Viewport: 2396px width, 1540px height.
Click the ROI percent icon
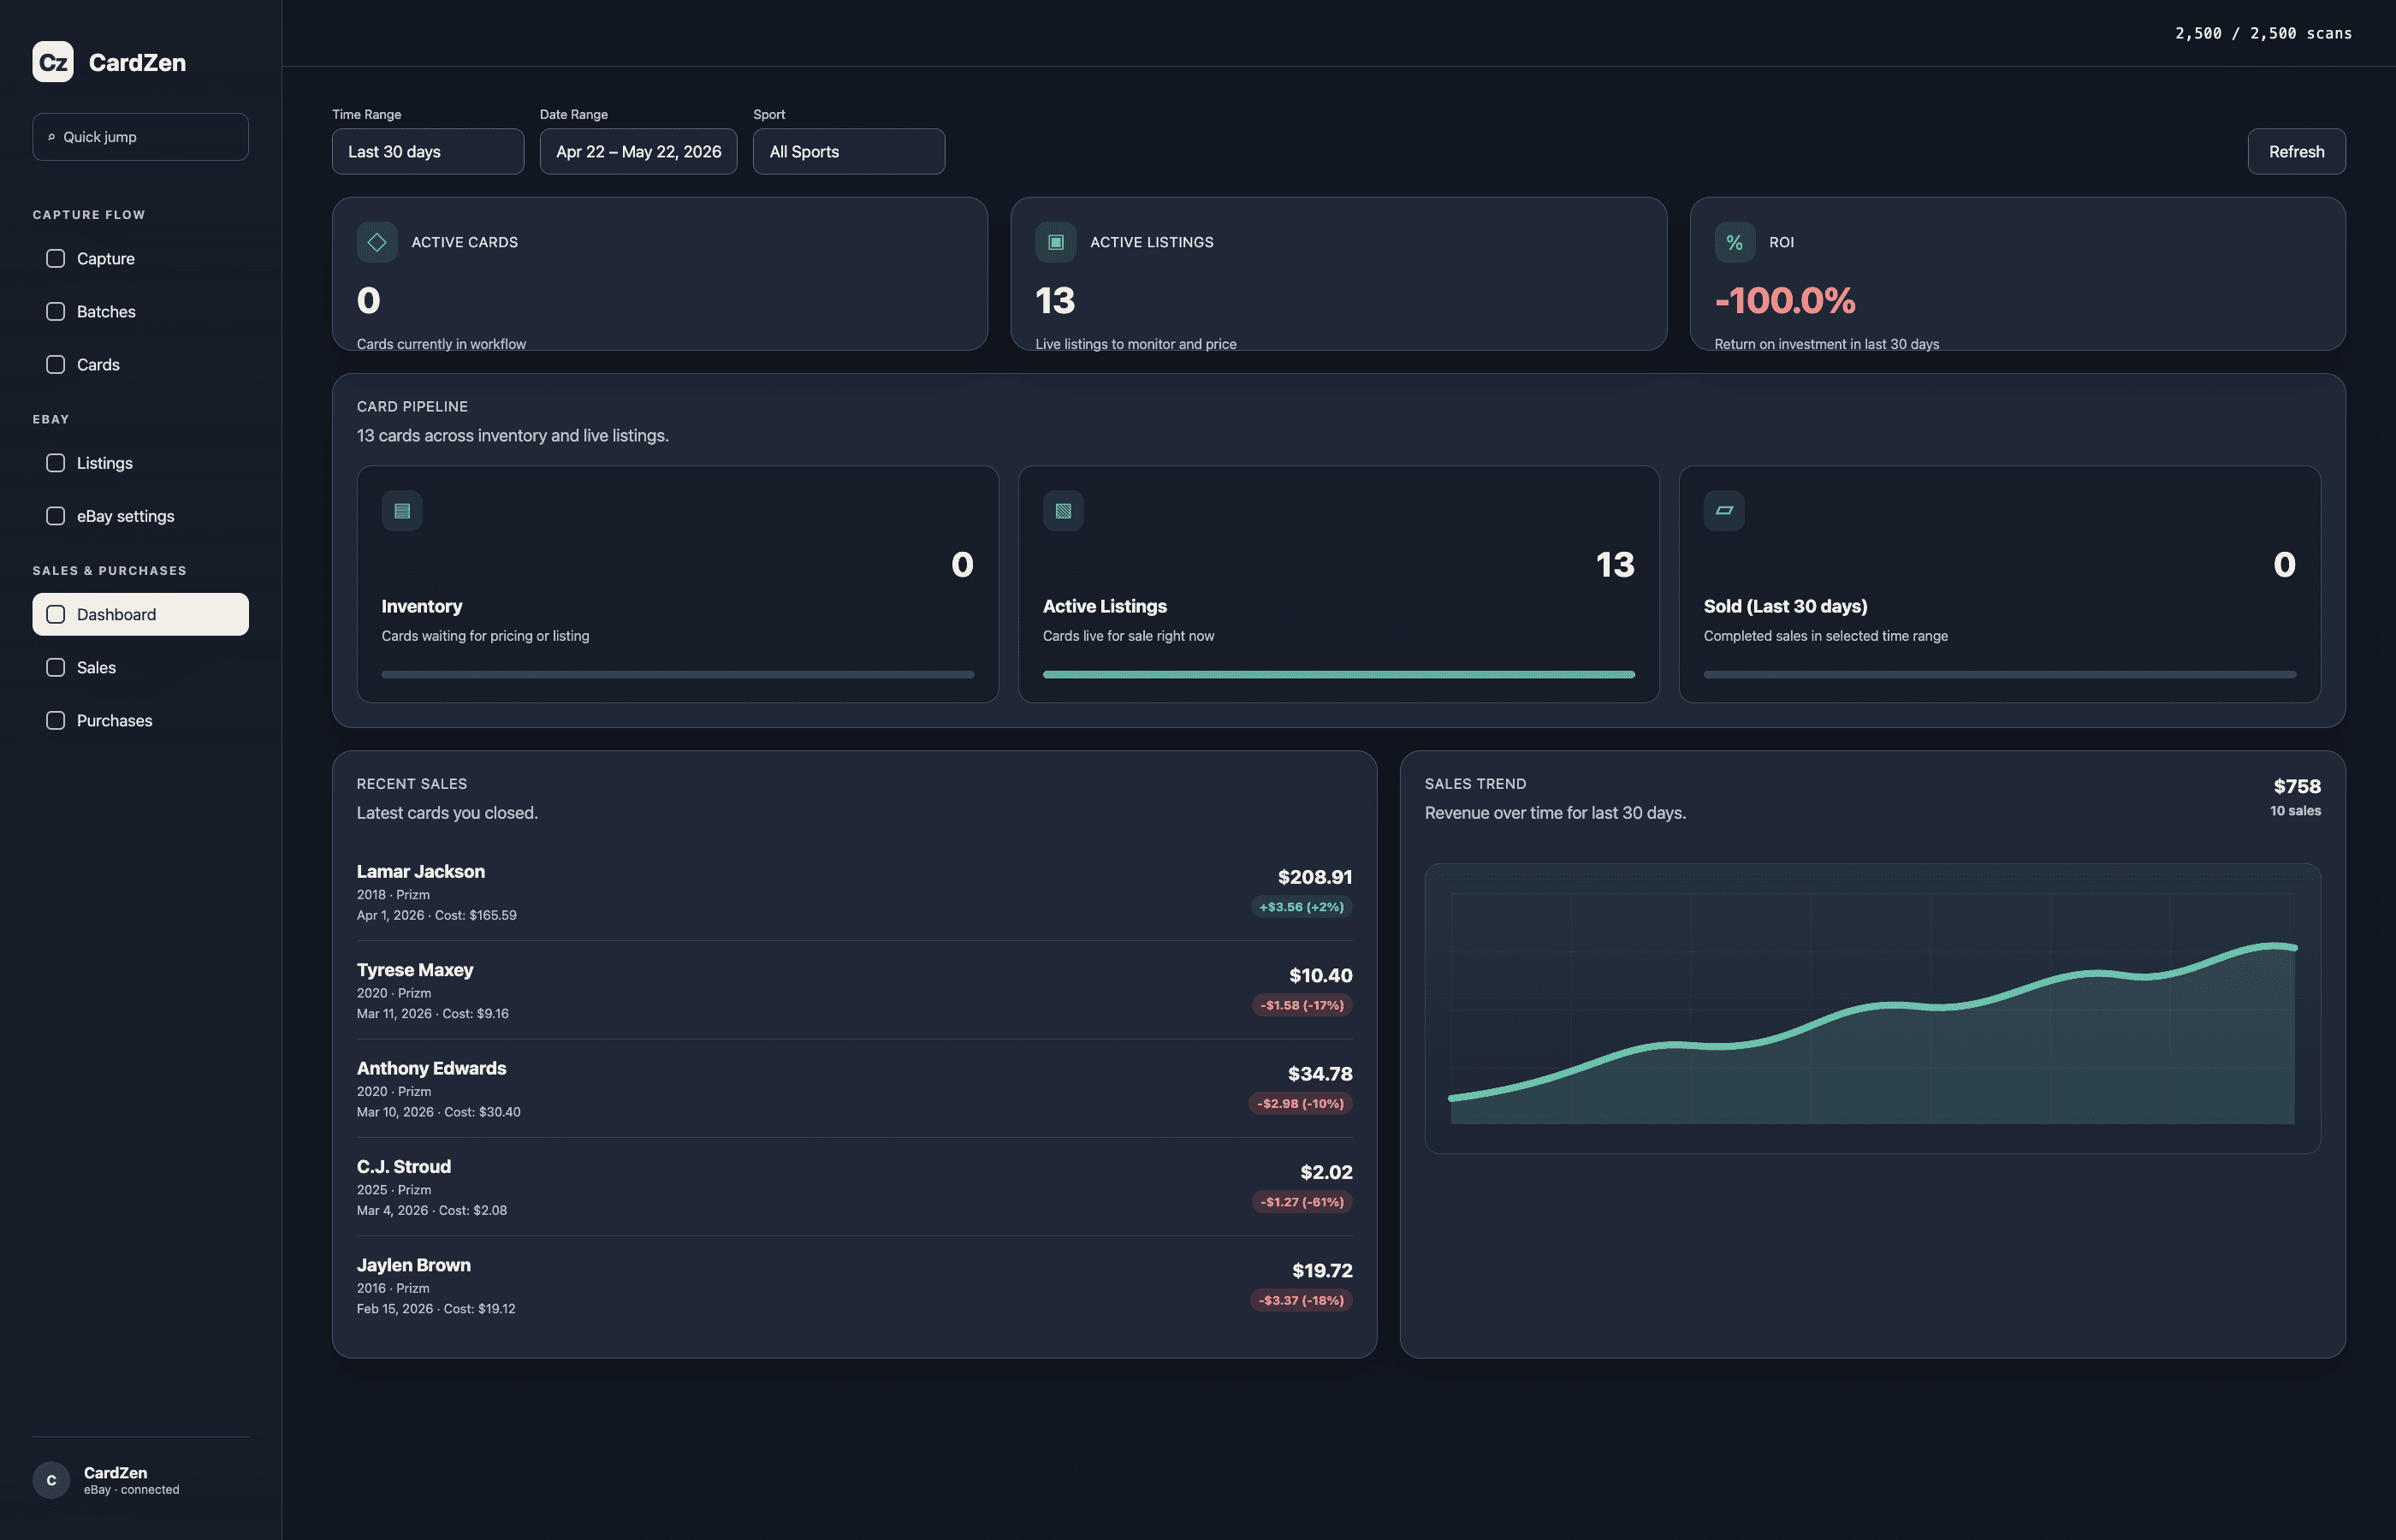click(x=1735, y=242)
